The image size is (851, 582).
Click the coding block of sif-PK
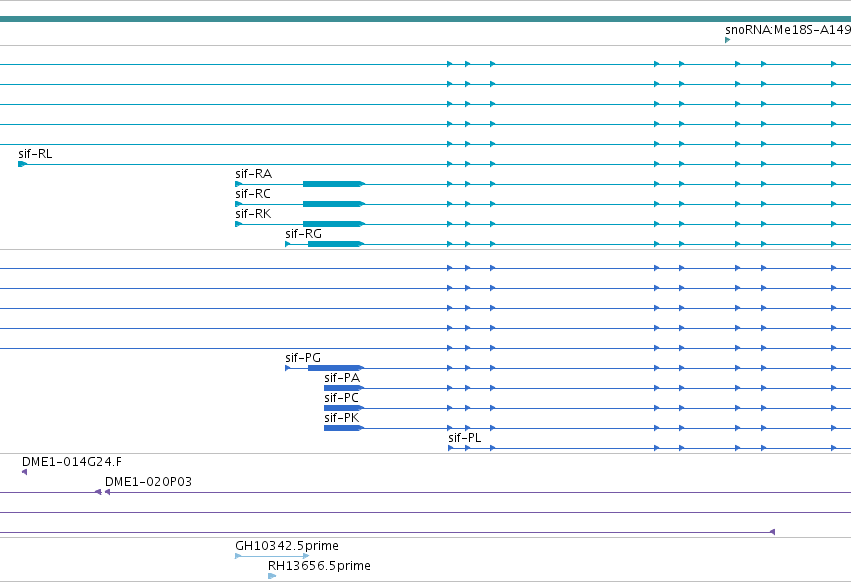click(x=342, y=428)
